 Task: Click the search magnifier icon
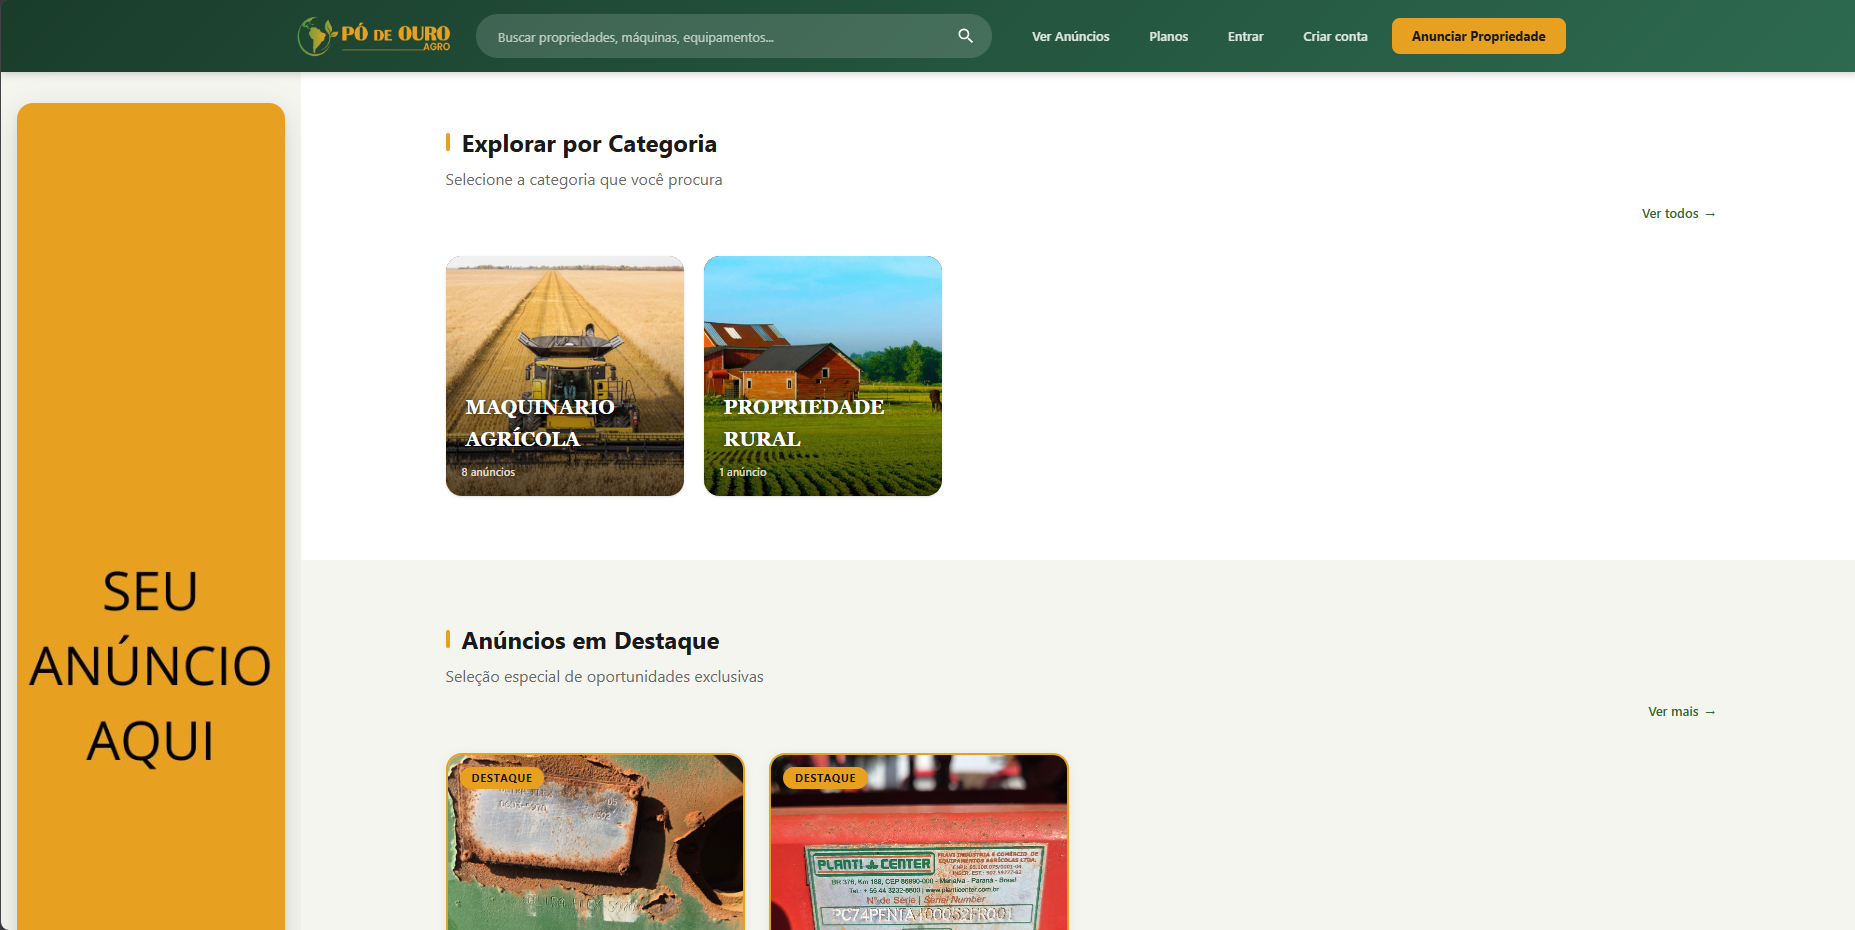[x=965, y=36]
